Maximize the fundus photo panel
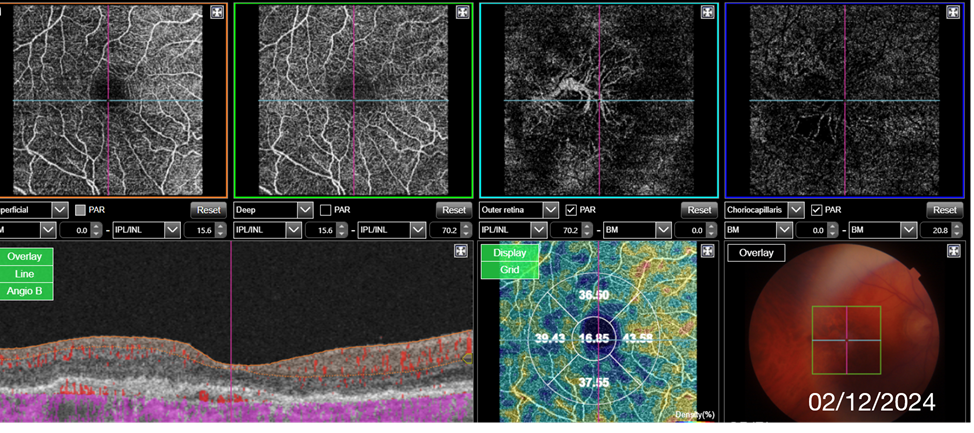Viewport: 974px width, 433px height. [x=953, y=250]
